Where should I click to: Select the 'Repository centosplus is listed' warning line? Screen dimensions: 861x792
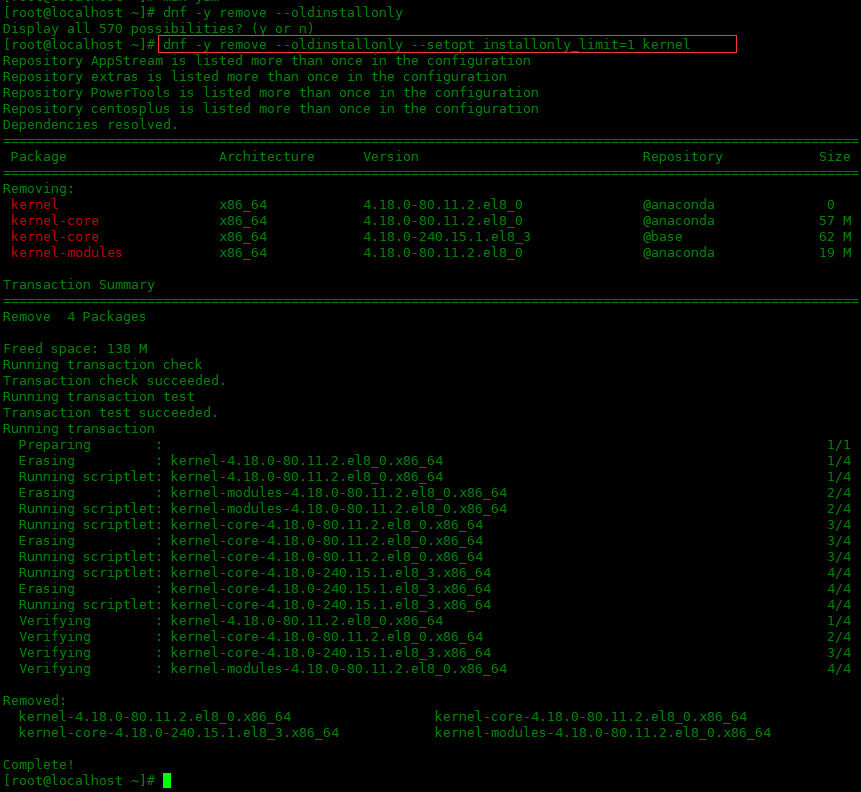tap(271, 108)
